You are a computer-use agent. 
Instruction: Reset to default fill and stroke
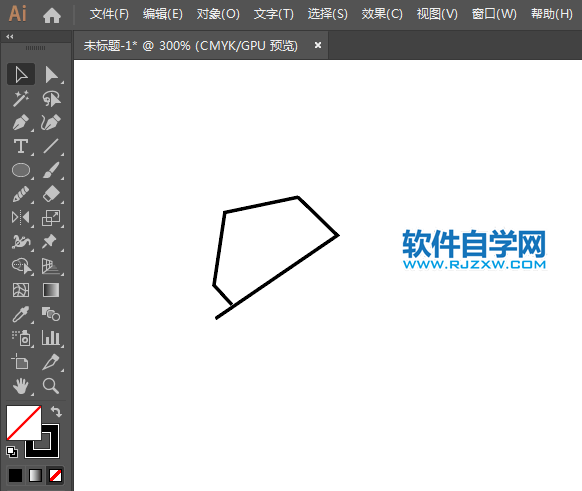click(12, 452)
